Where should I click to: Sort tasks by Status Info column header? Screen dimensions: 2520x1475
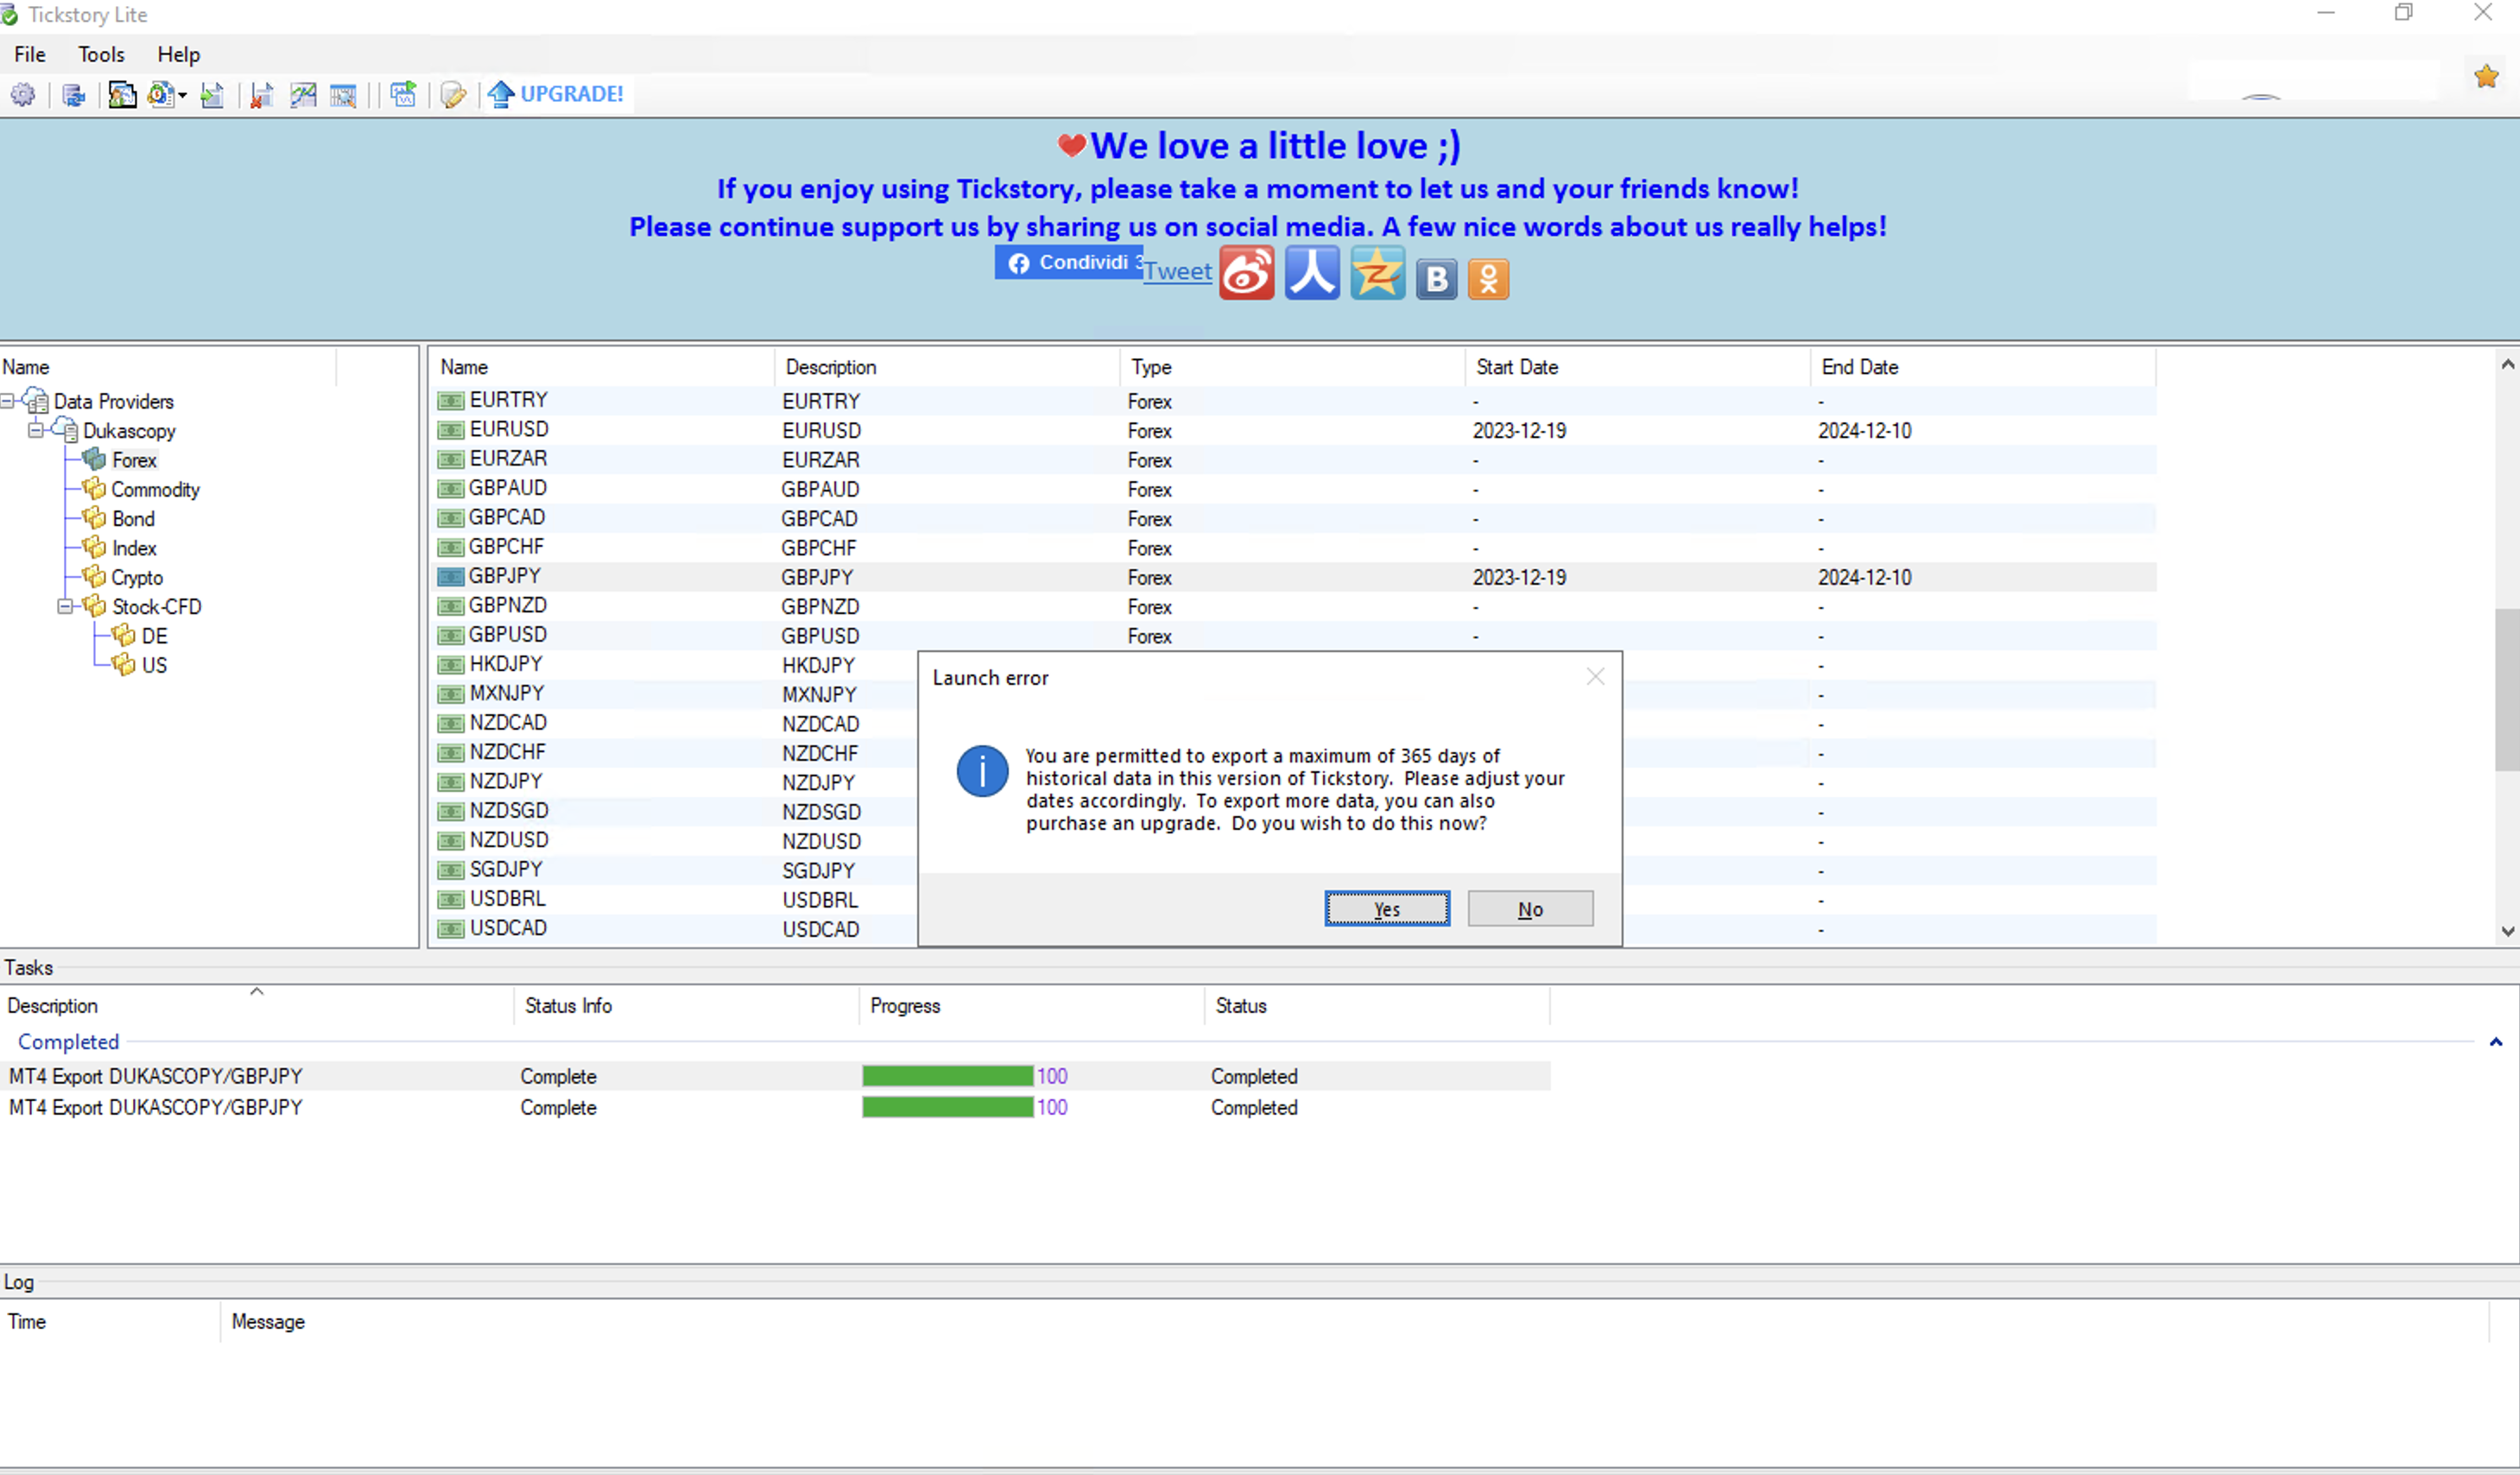687,1006
